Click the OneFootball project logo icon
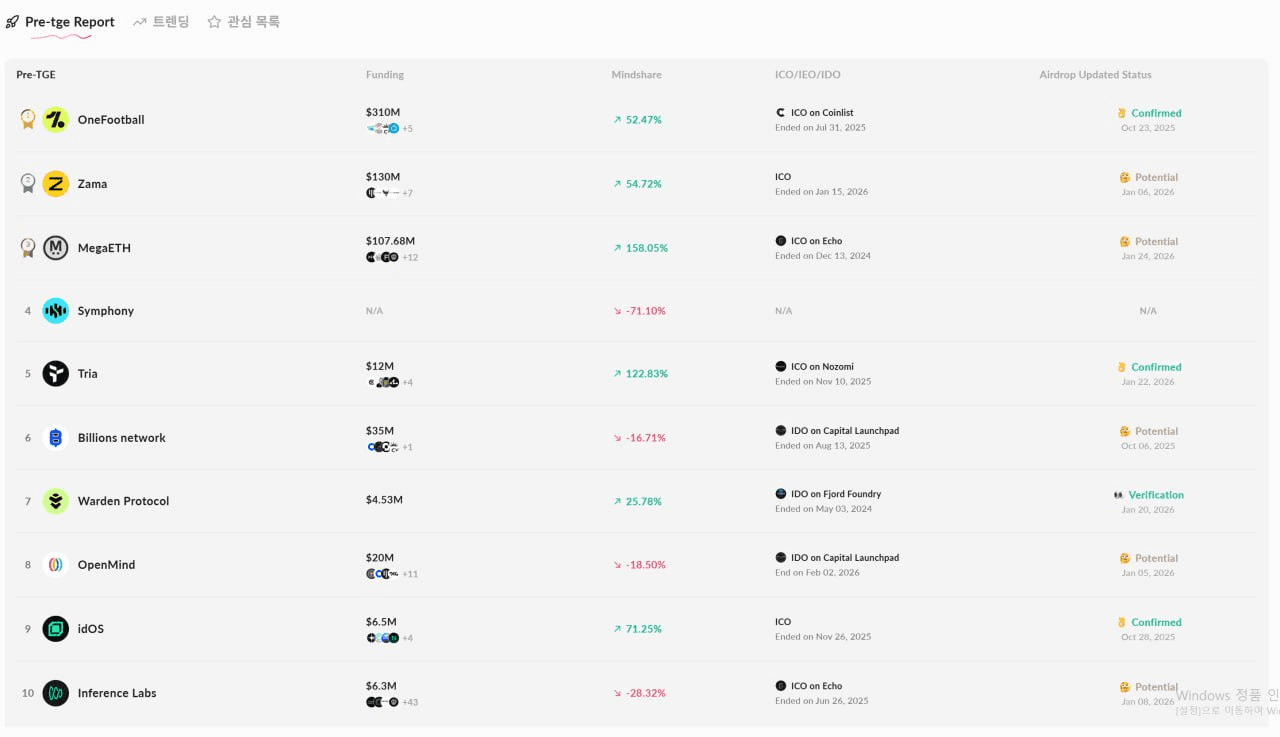The height and width of the screenshot is (737, 1280). pyautogui.click(x=55, y=120)
